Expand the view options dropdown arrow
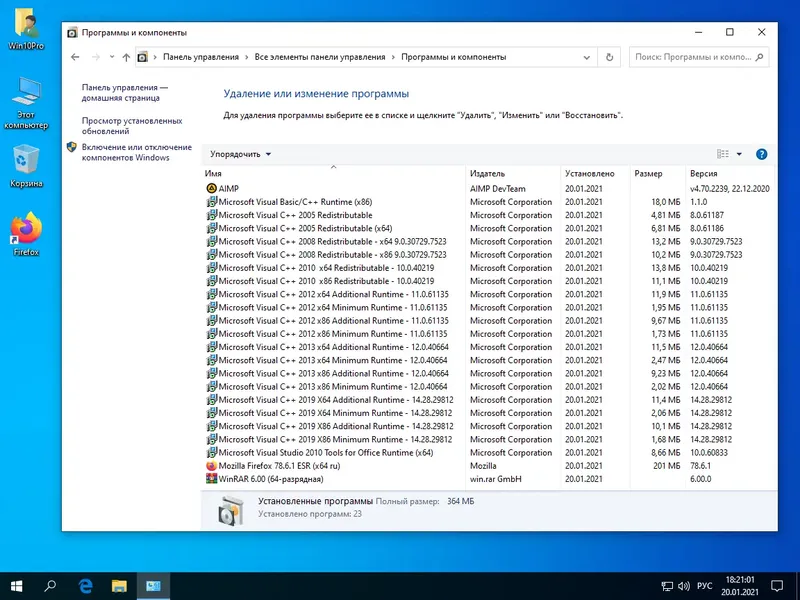800x600 pixels. tap(739, 154)
